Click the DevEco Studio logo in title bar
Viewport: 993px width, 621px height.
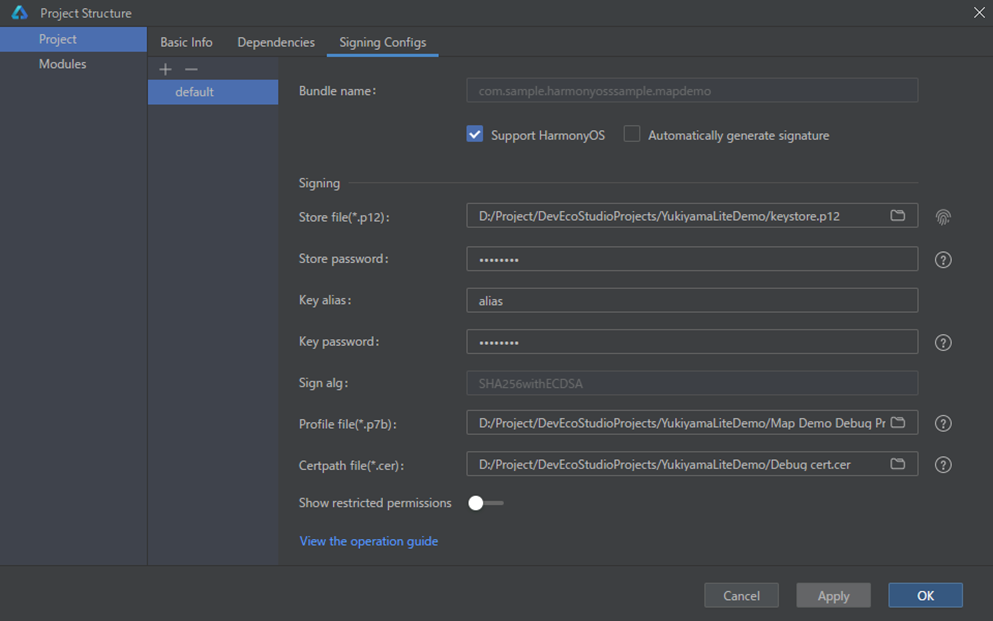coord(20,13)
